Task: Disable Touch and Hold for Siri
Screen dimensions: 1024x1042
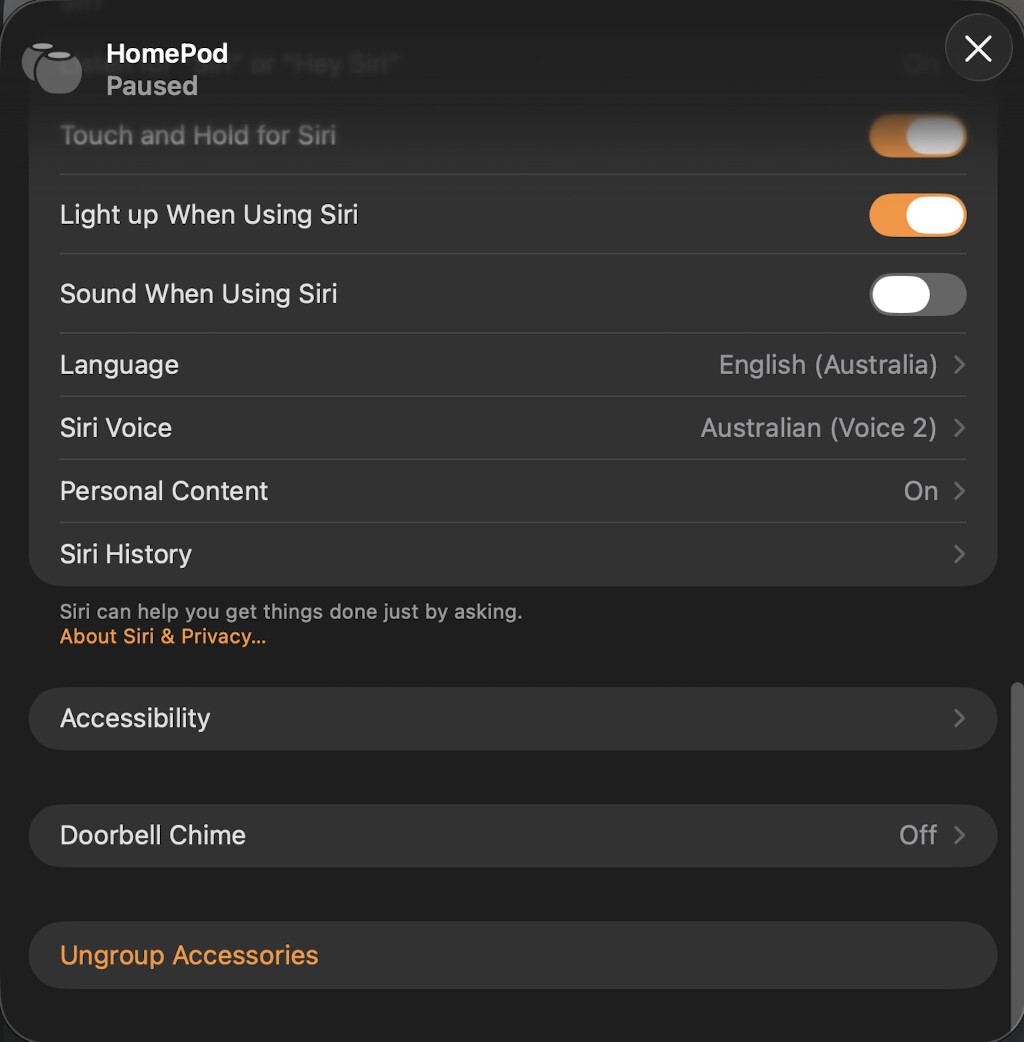Action: [918, 136]
